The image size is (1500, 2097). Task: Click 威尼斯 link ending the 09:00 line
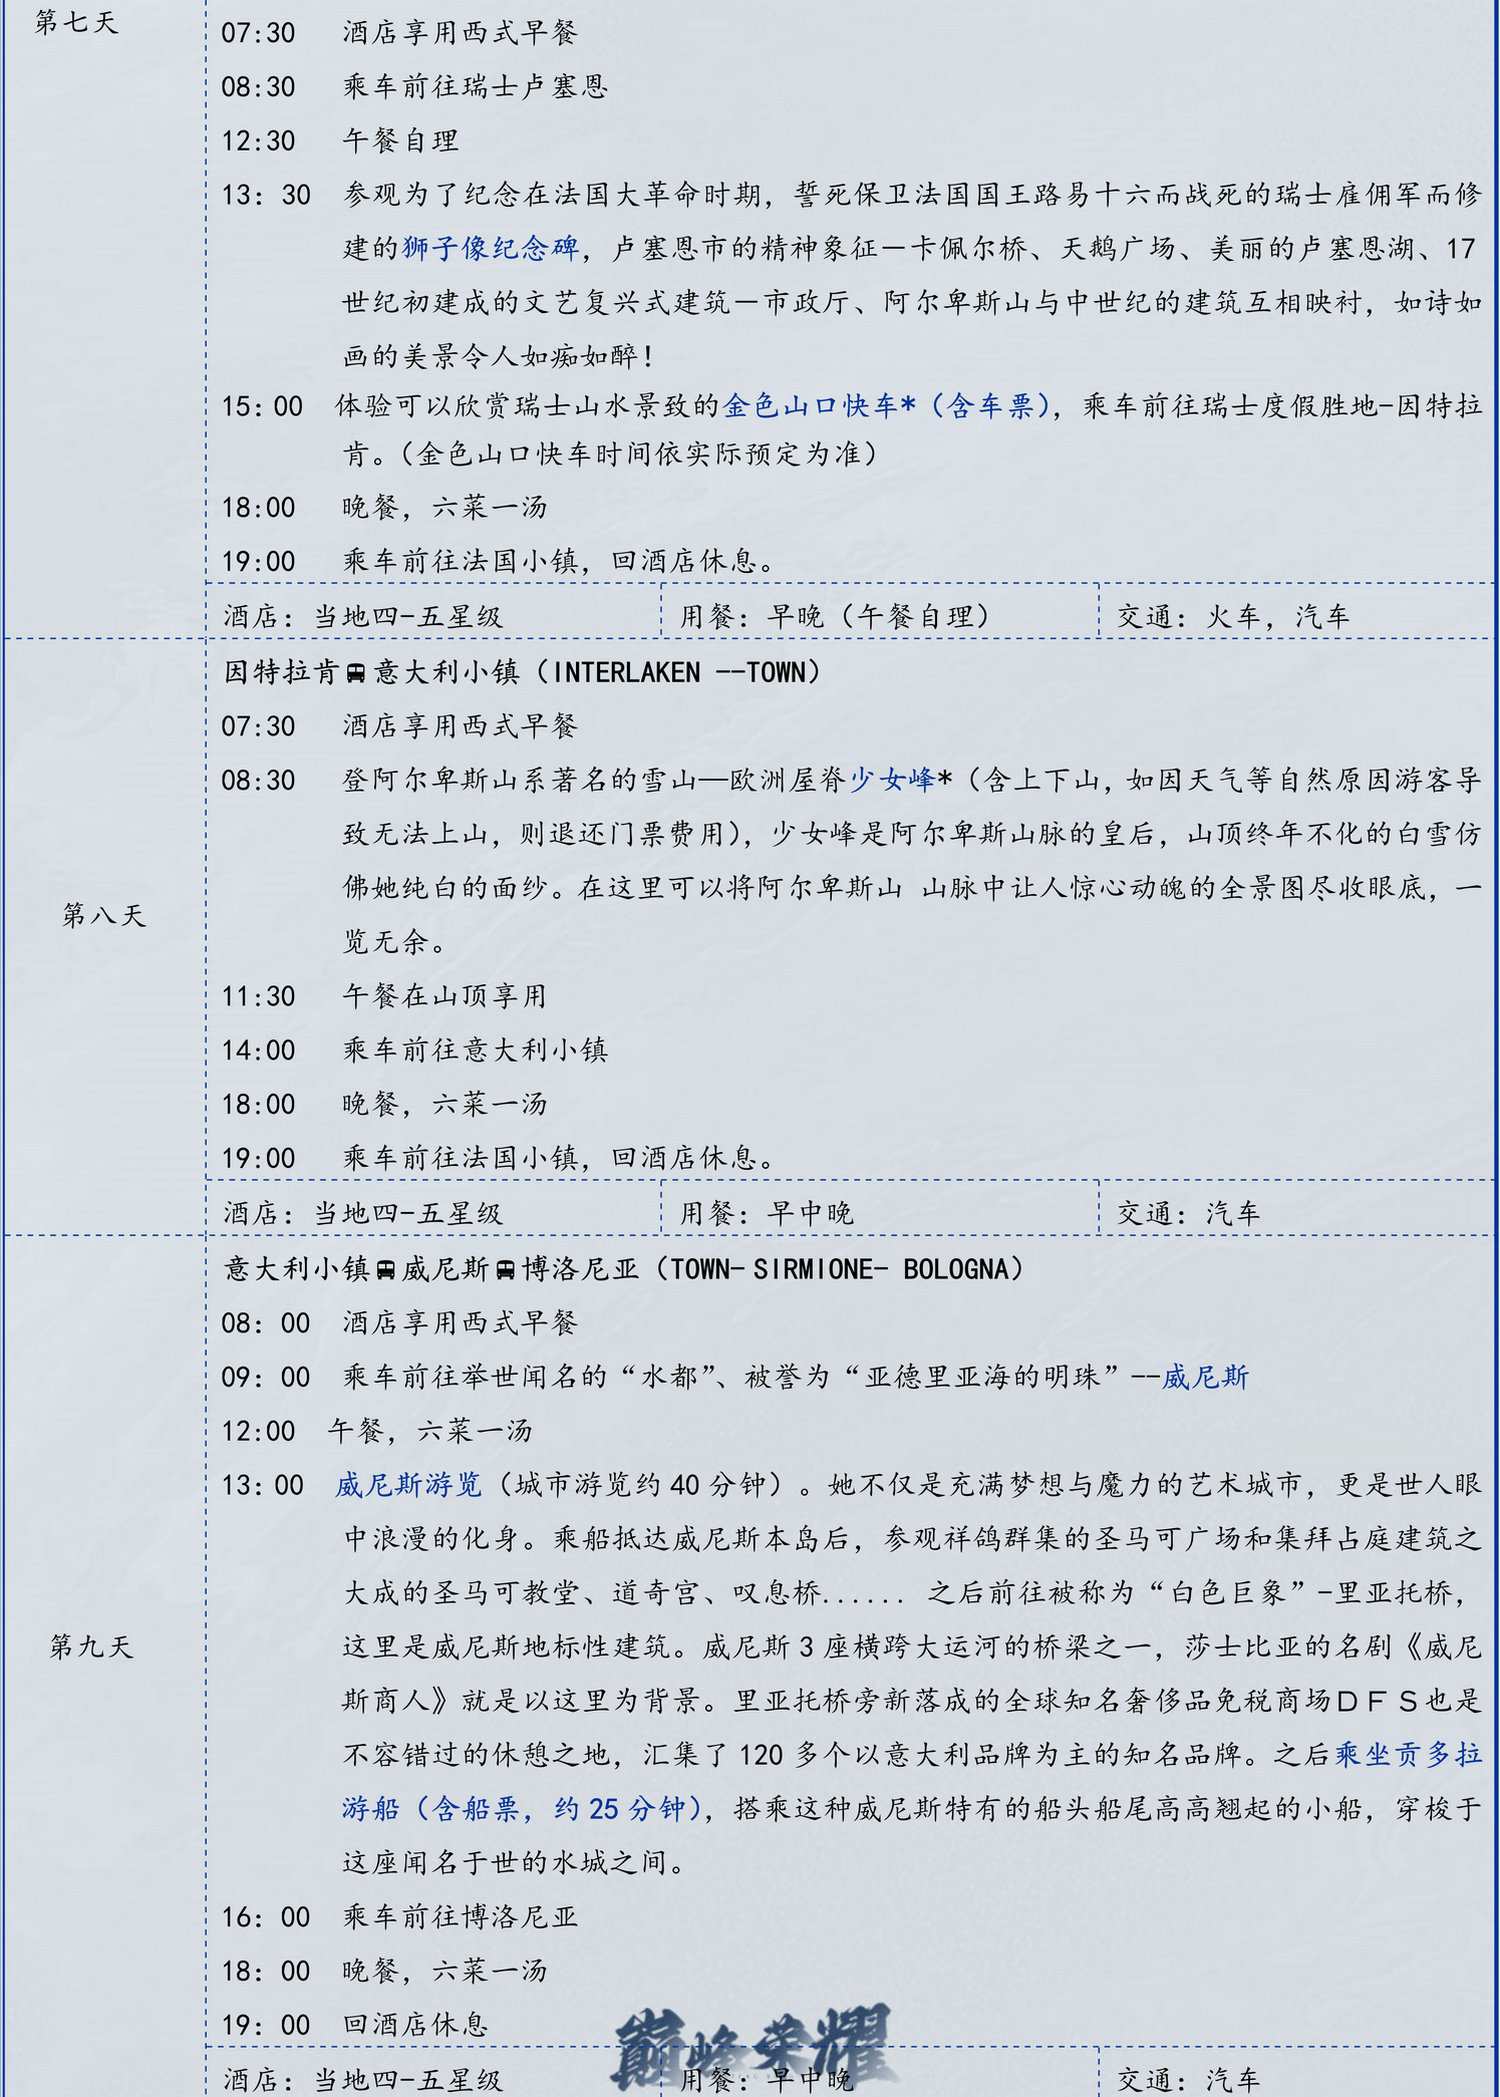click(x=1204, y=1378)
